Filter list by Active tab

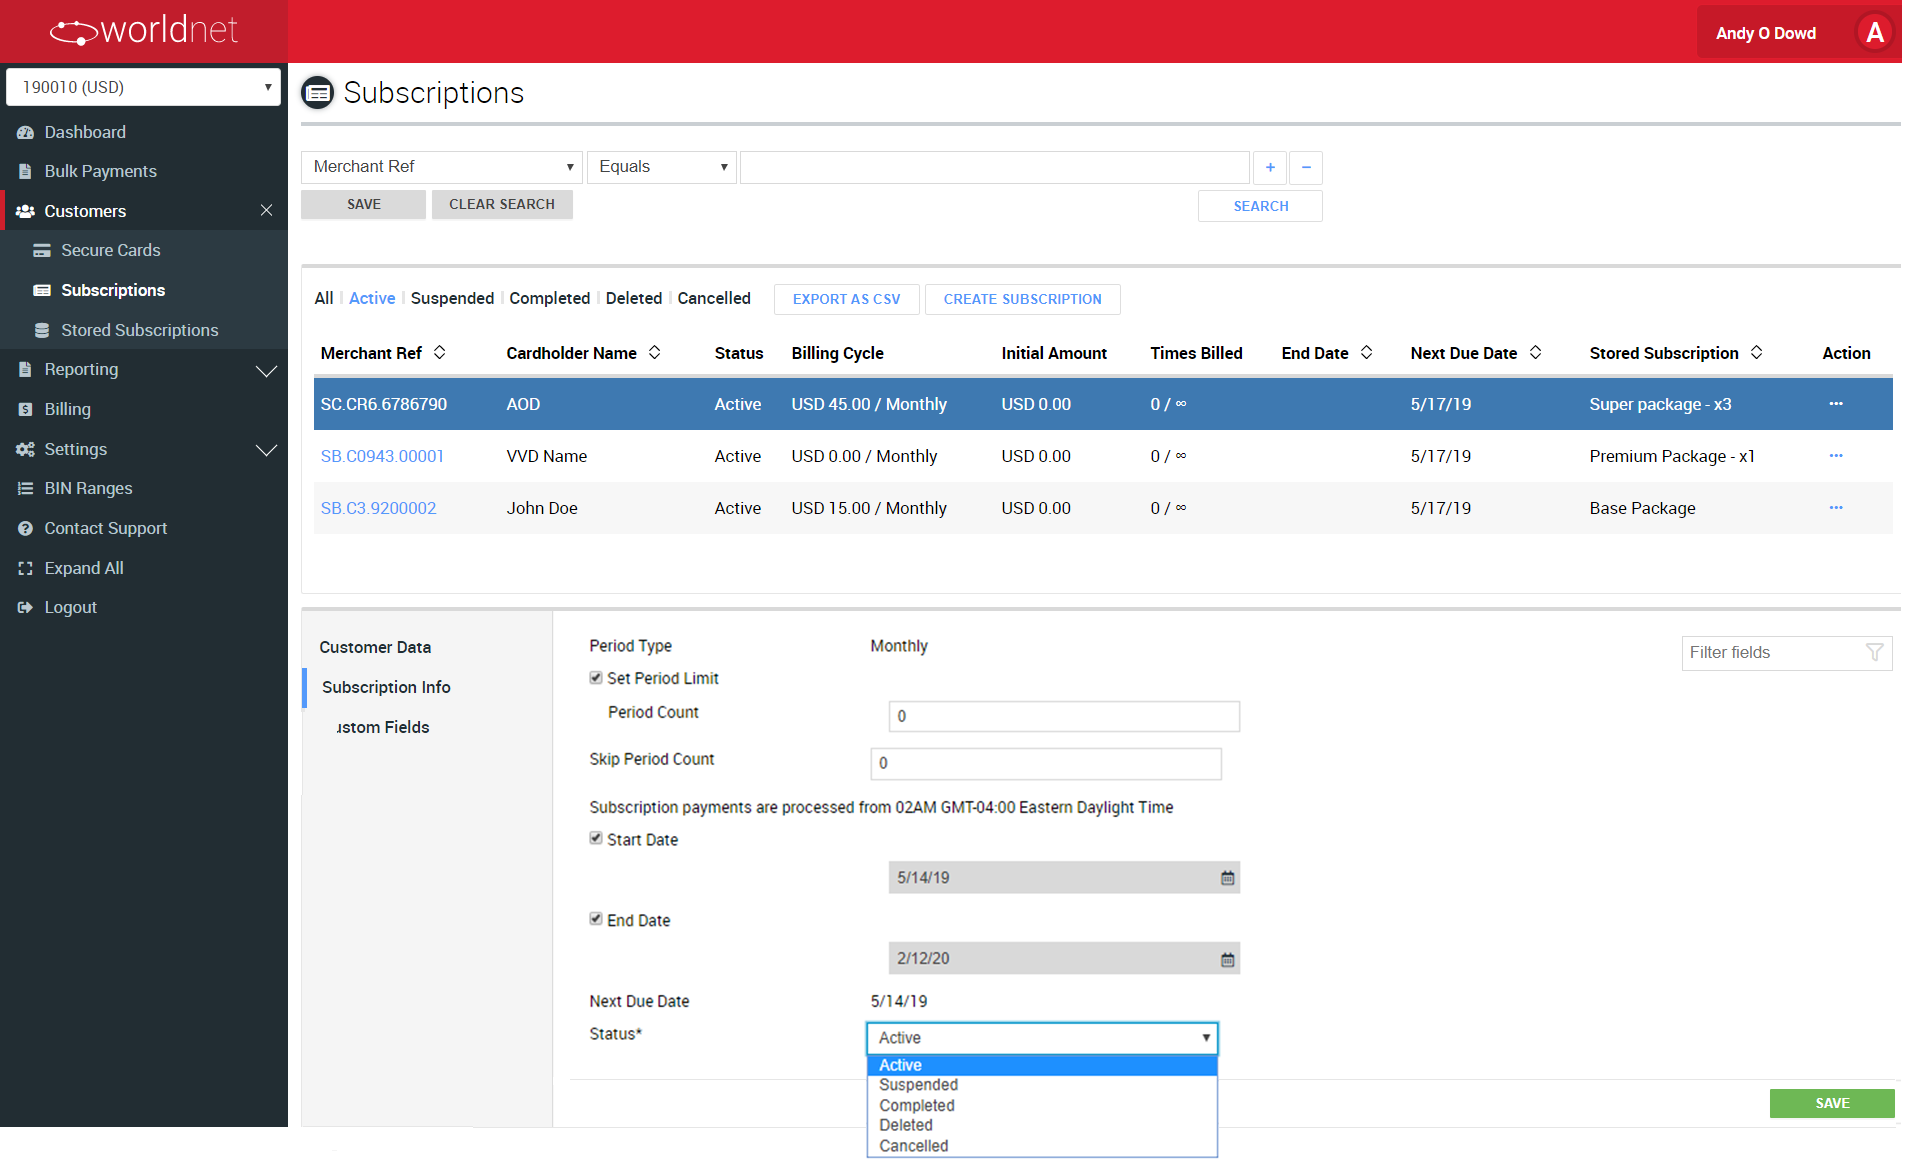[372, 298]
